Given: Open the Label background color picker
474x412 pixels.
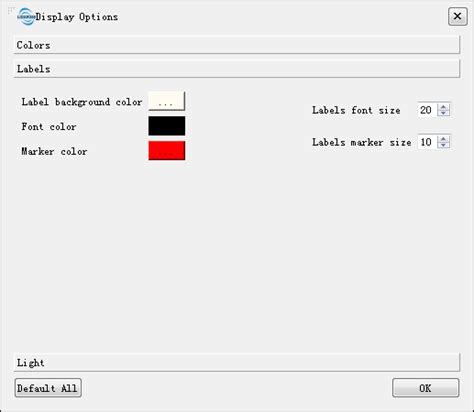Looking at the screenshot, I should point(167,101).
